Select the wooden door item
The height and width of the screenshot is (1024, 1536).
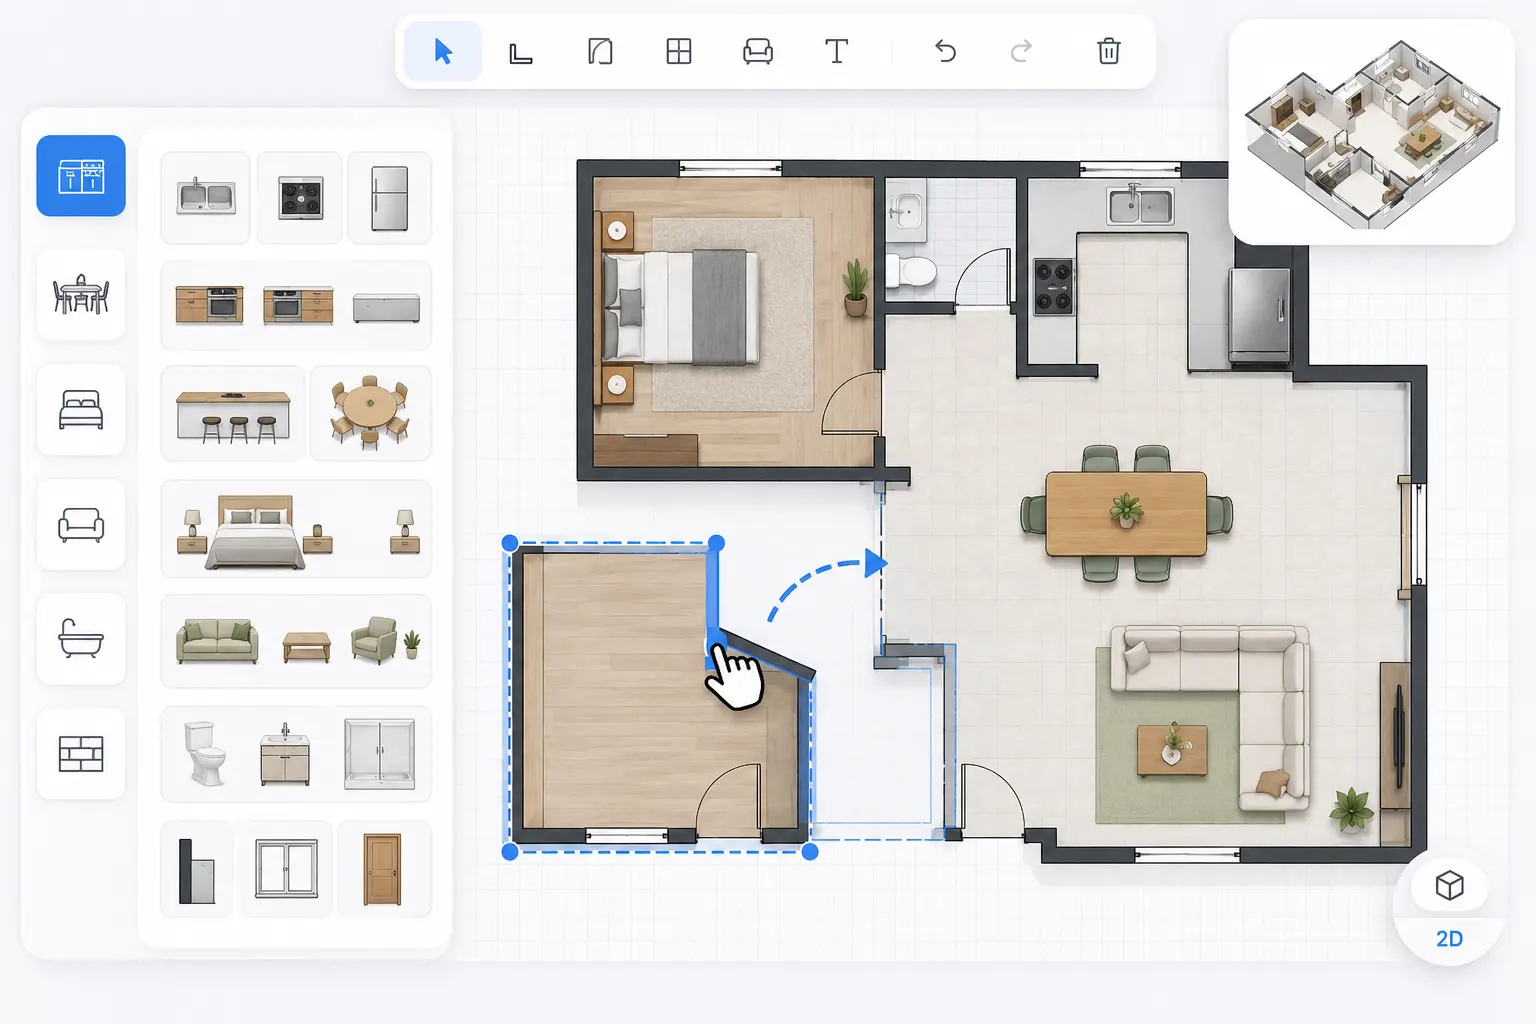pyautogui.click(x=382, y=870)
